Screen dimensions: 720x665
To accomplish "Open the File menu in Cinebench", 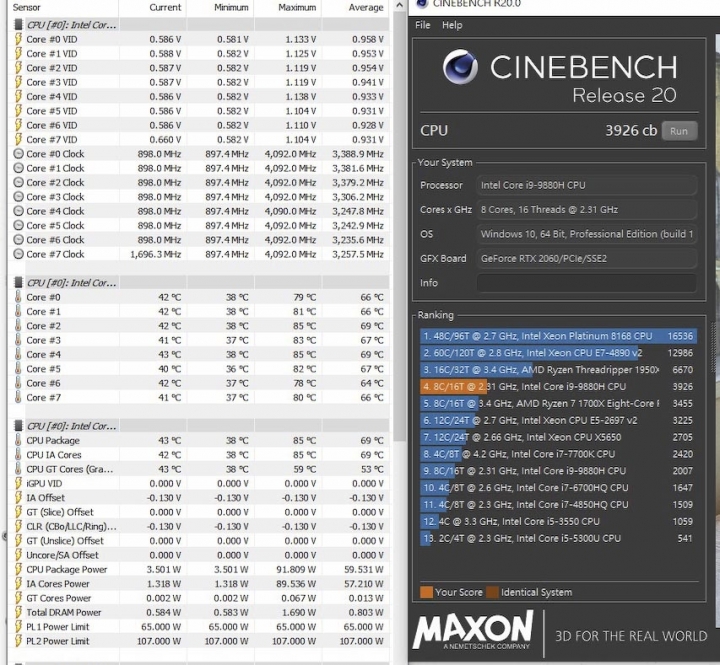I will coord(422,25).
